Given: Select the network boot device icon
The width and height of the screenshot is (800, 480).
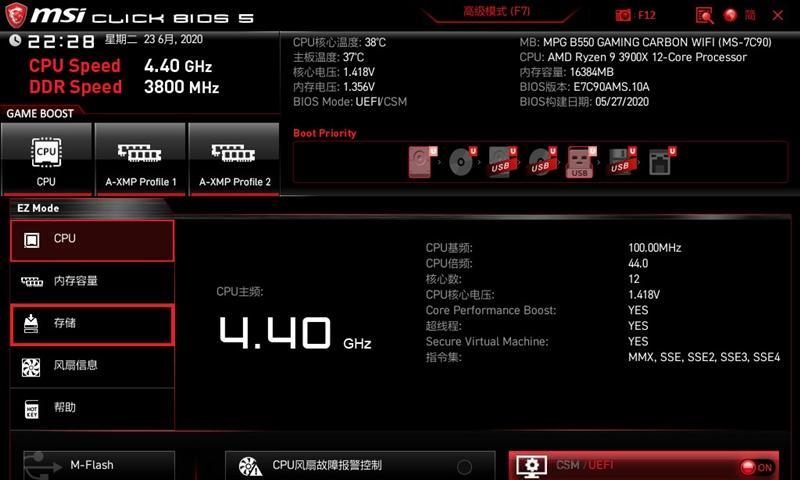Looking at the screenshot, I should coord(661,162).
